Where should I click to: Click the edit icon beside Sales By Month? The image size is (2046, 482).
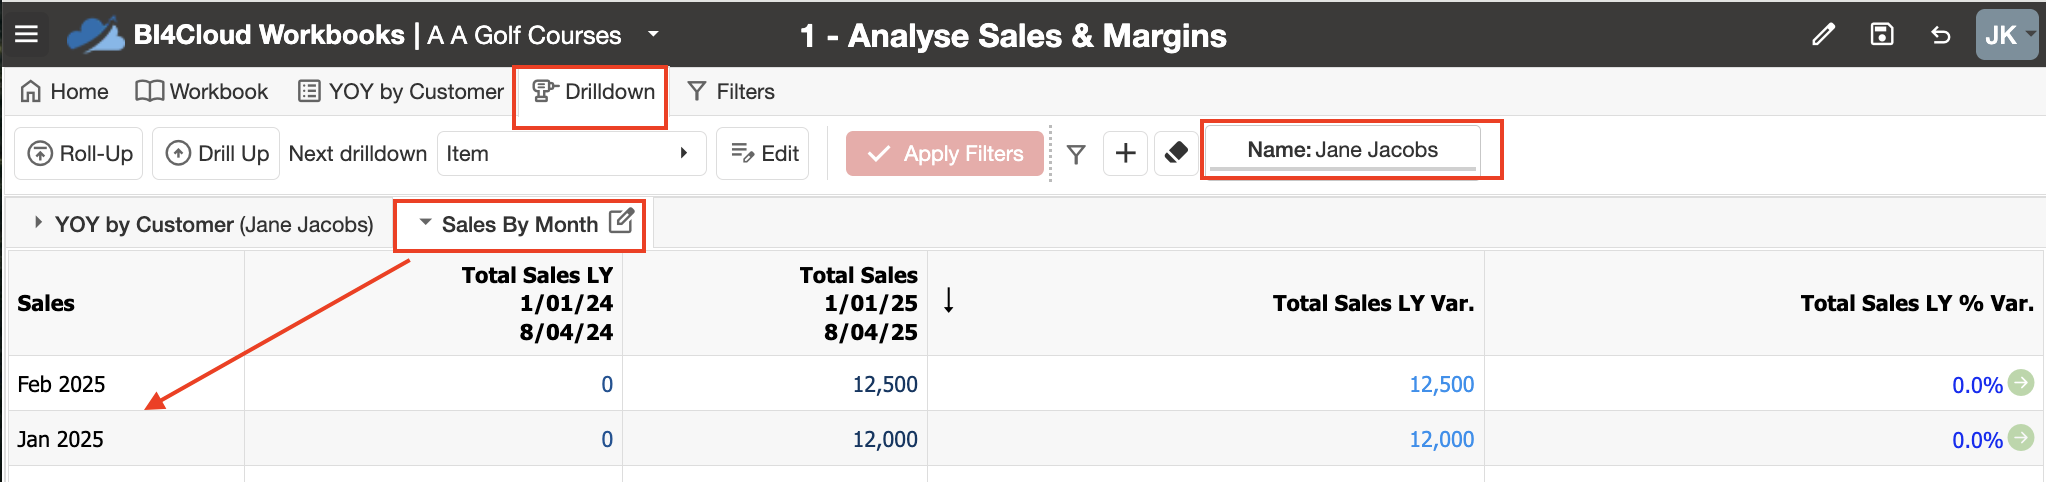[621, 221]
